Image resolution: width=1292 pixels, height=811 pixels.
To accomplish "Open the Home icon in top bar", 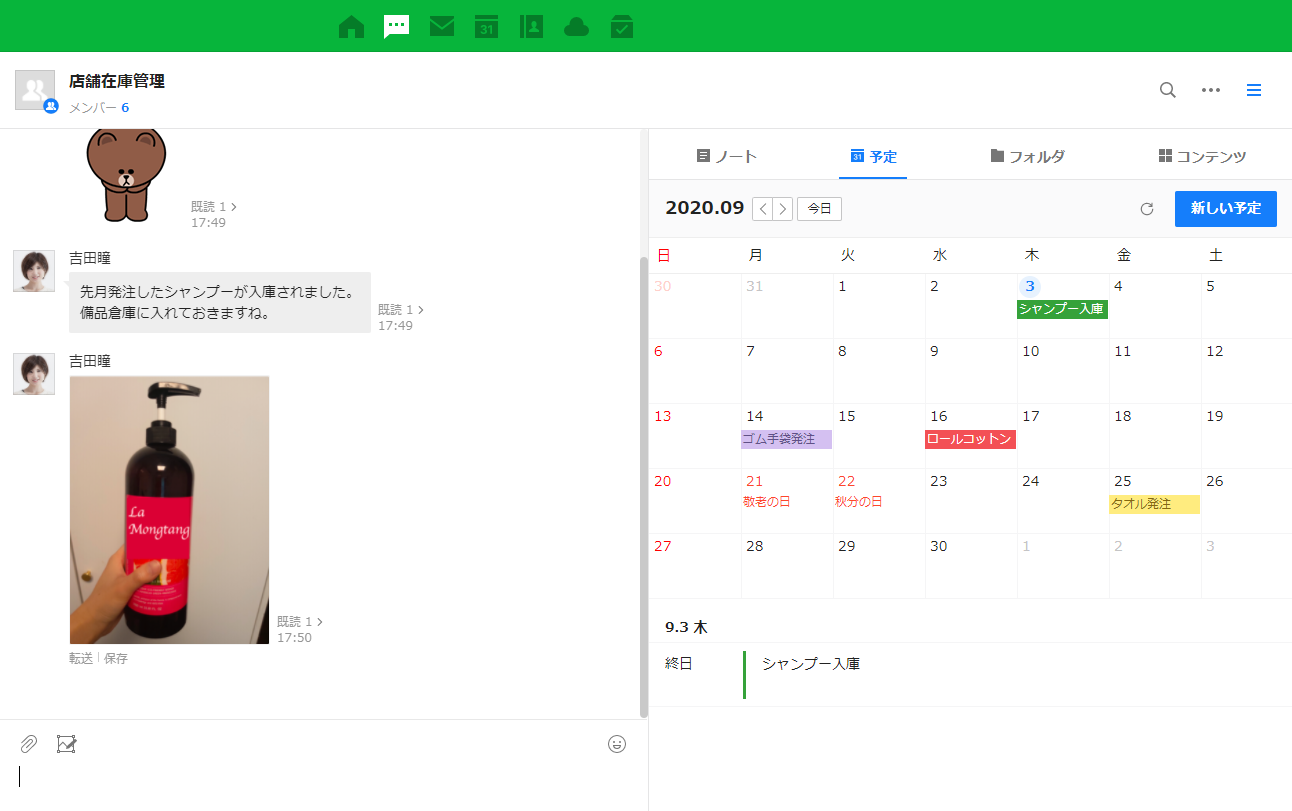I will click(351, 27).
